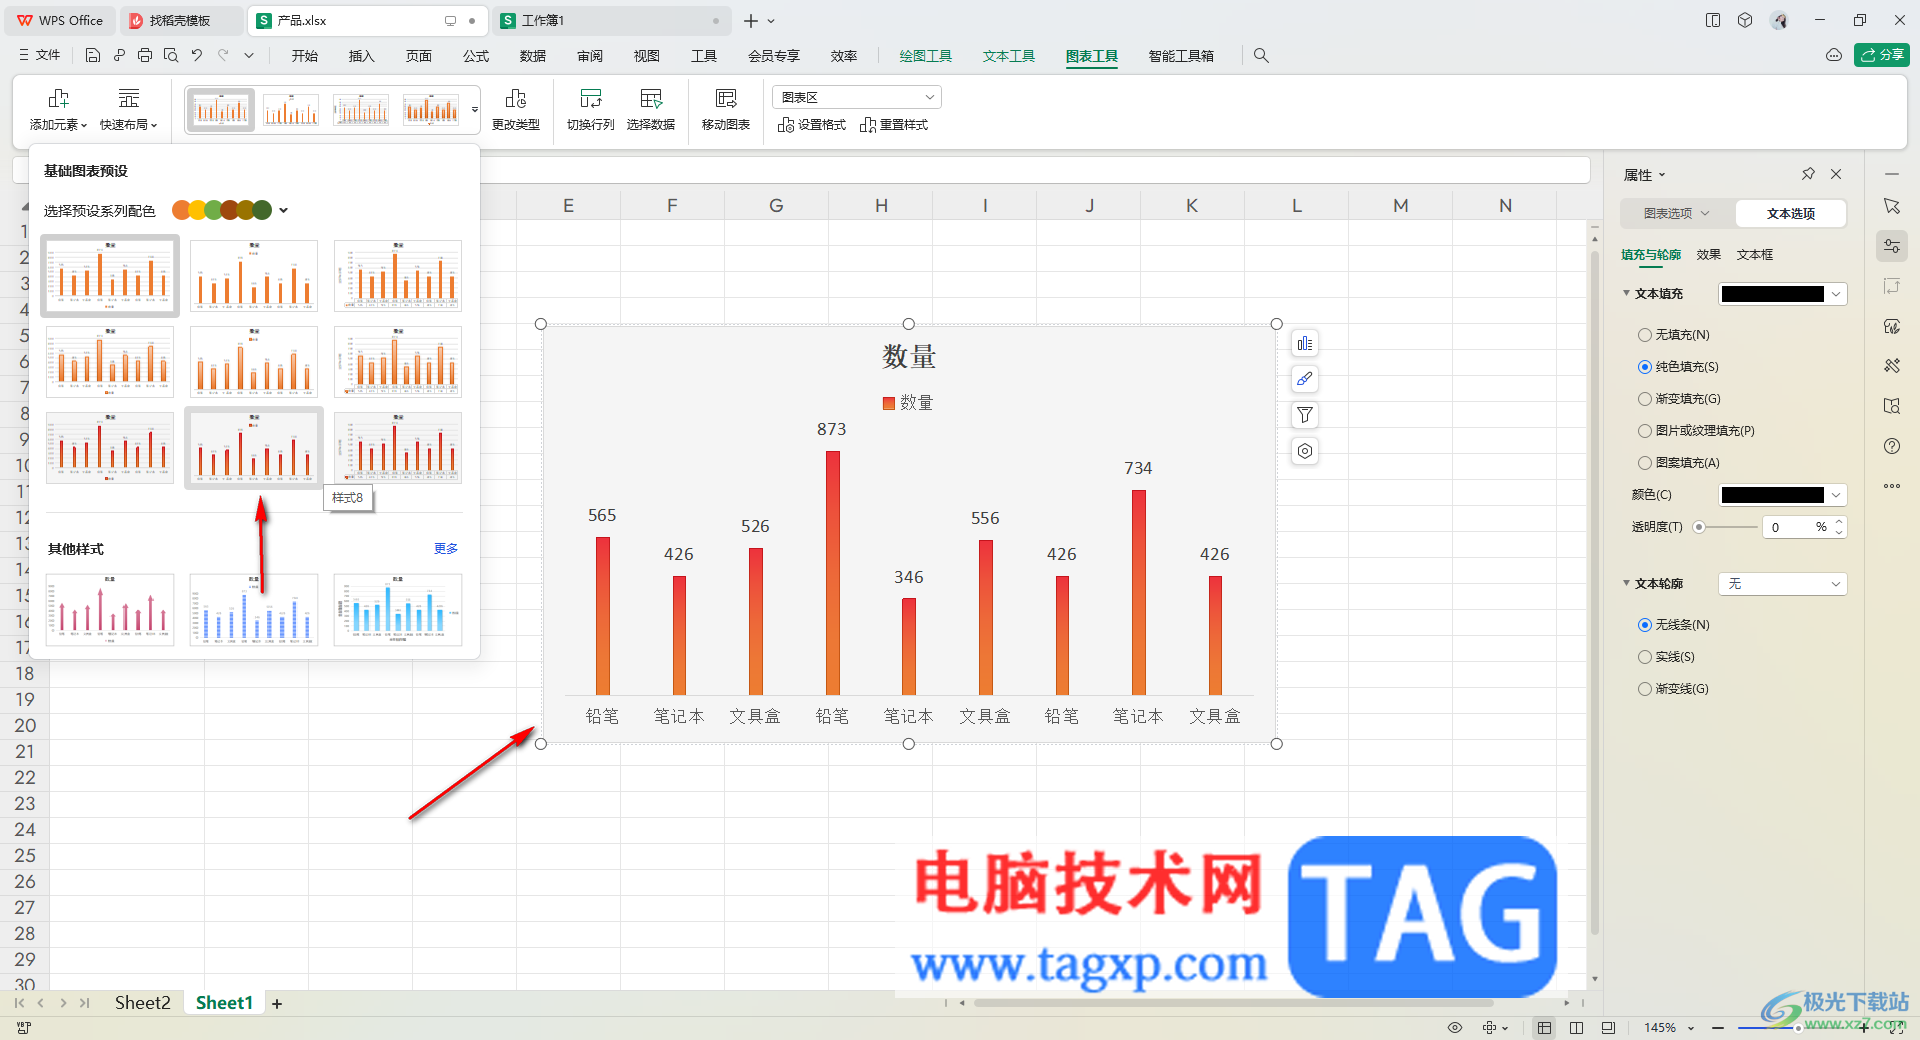Click the more options dots in right sidebar
This screenshot has width=1920, height=1040.
coord(1892,486)
